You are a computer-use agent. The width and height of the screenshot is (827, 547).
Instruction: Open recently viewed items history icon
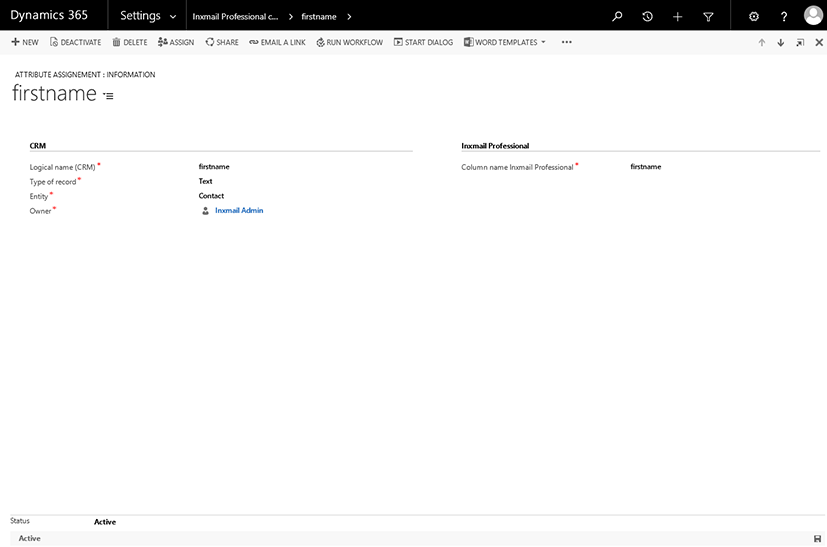click(x=647, y=16)
